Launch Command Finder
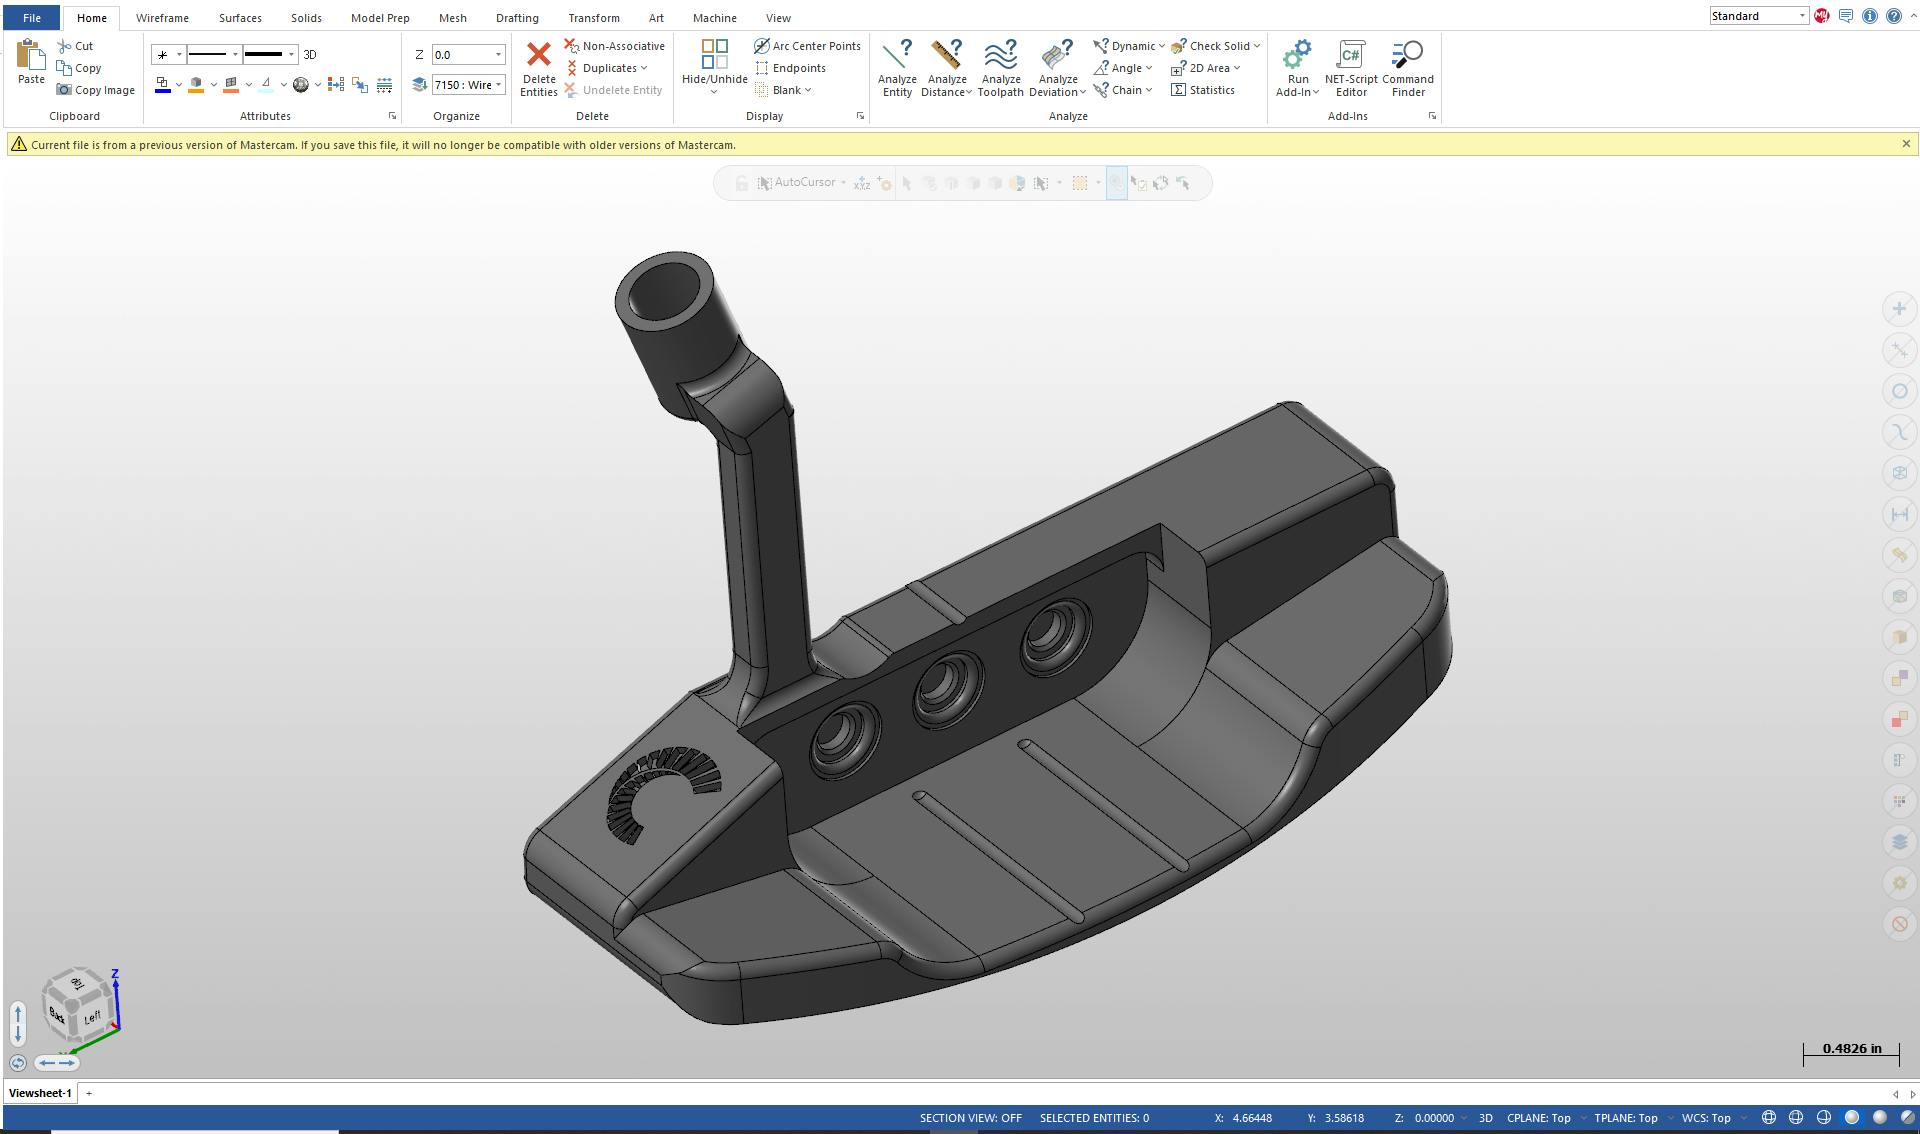 (1408, 68)
